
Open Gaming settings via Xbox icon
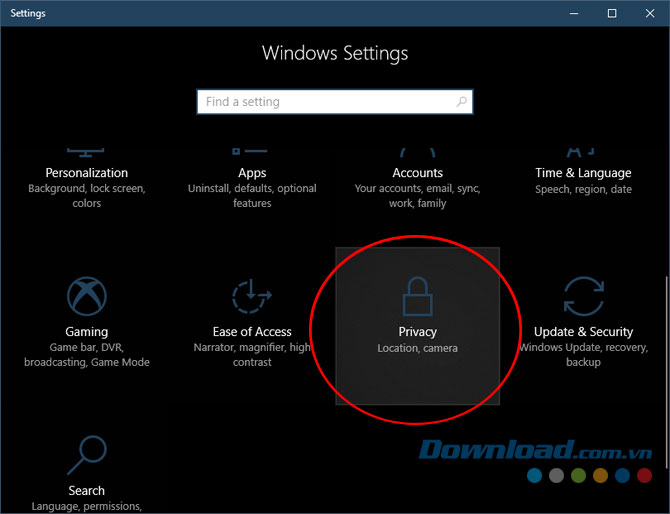pos(87,296)
